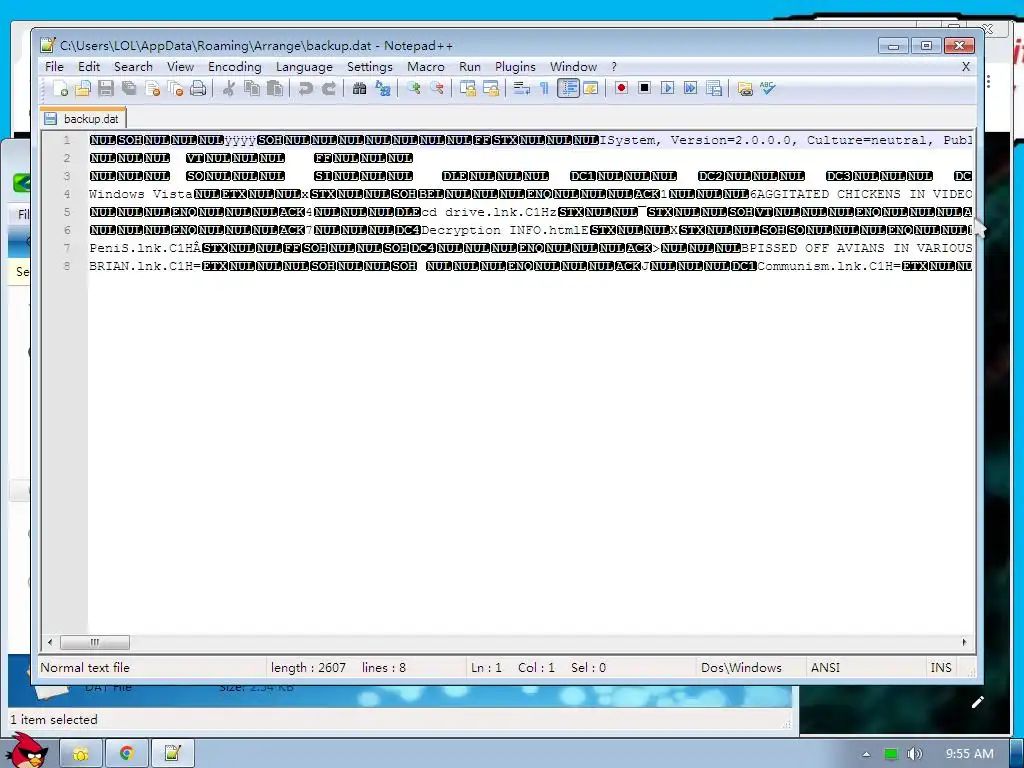Click the Close document toolbar icon
Screen dimensions: 1024x768
[x=152, y=88]
